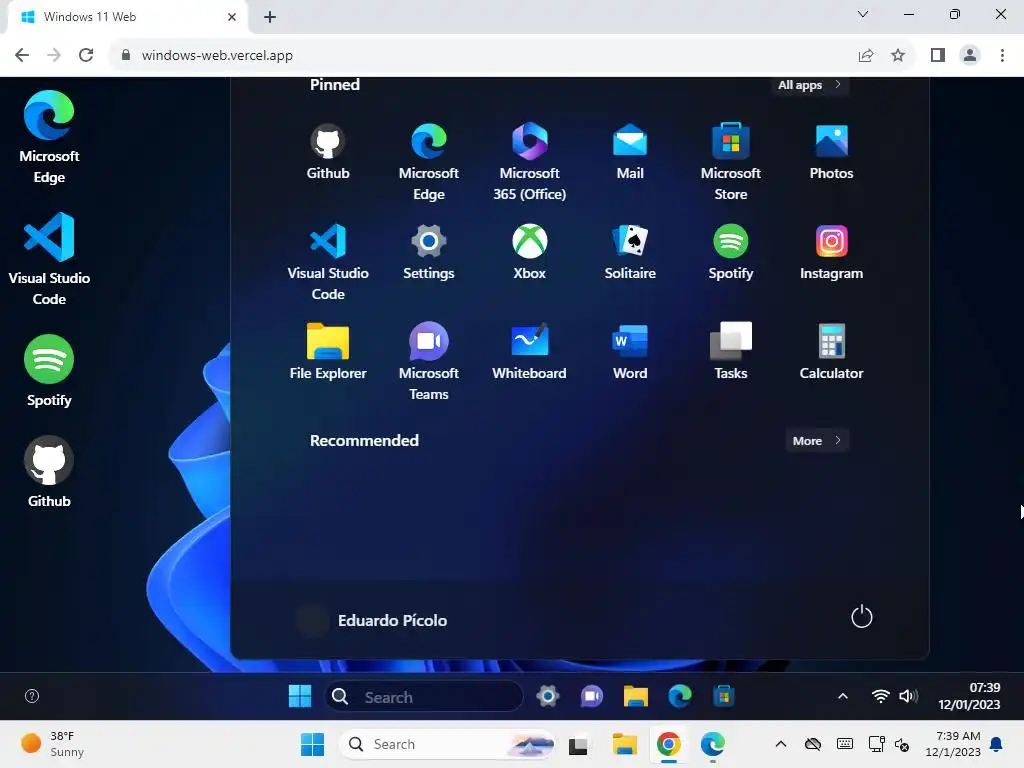Select Visual Studio Code desktop shortcut
Image resolution: width=1024 pixels, height=768 pixels.
click(x=49, y=259)
